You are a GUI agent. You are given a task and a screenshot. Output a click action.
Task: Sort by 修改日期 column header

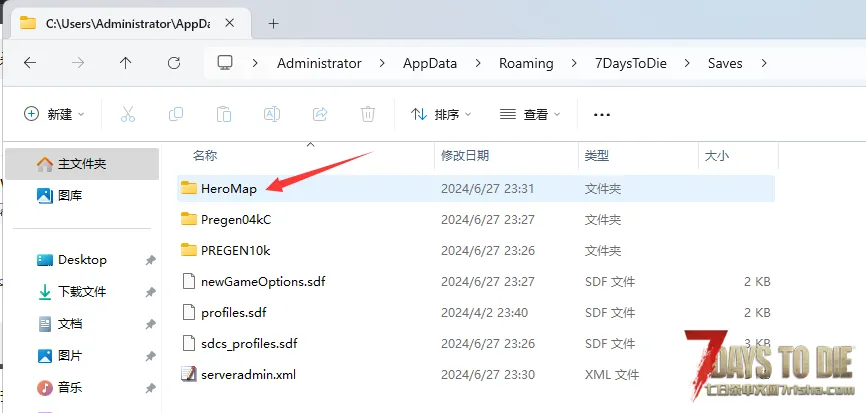point(465,156)
